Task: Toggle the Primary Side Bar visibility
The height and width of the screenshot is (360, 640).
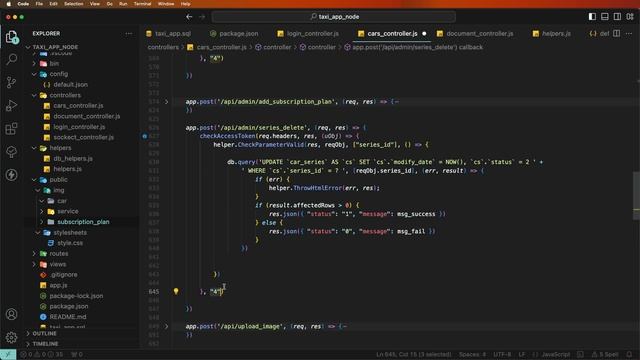Action: pyautogui.click(x=592, y=17)
